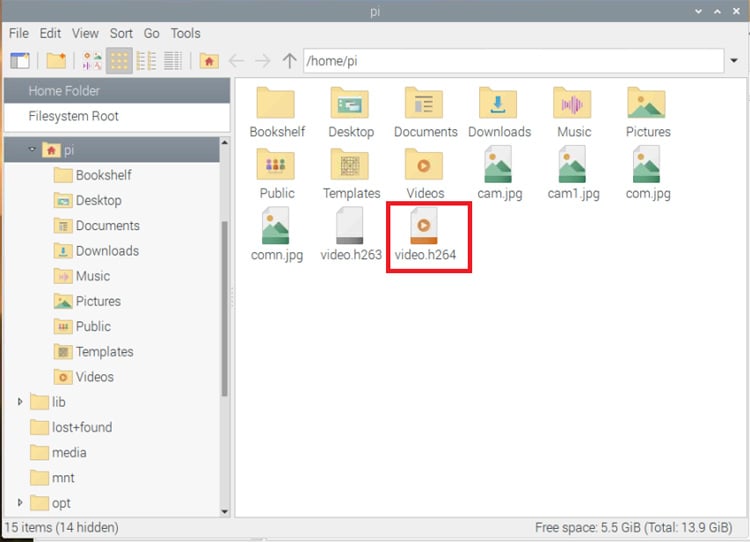Select the cam.jpg image file
This screenshot has width=750, height=542.
click(499, 172)
